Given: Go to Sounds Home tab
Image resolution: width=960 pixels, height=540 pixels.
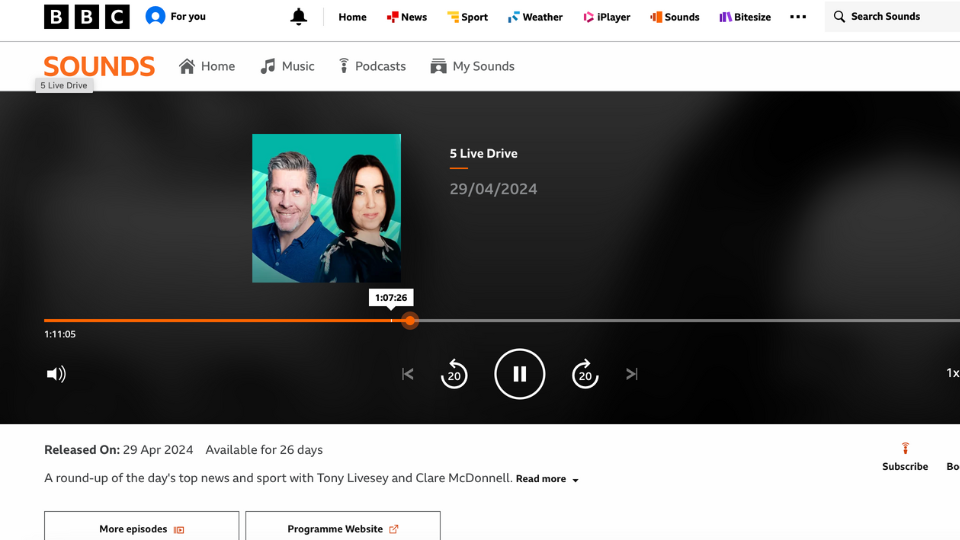Looking at the screenshot, I should click(207, 66).
